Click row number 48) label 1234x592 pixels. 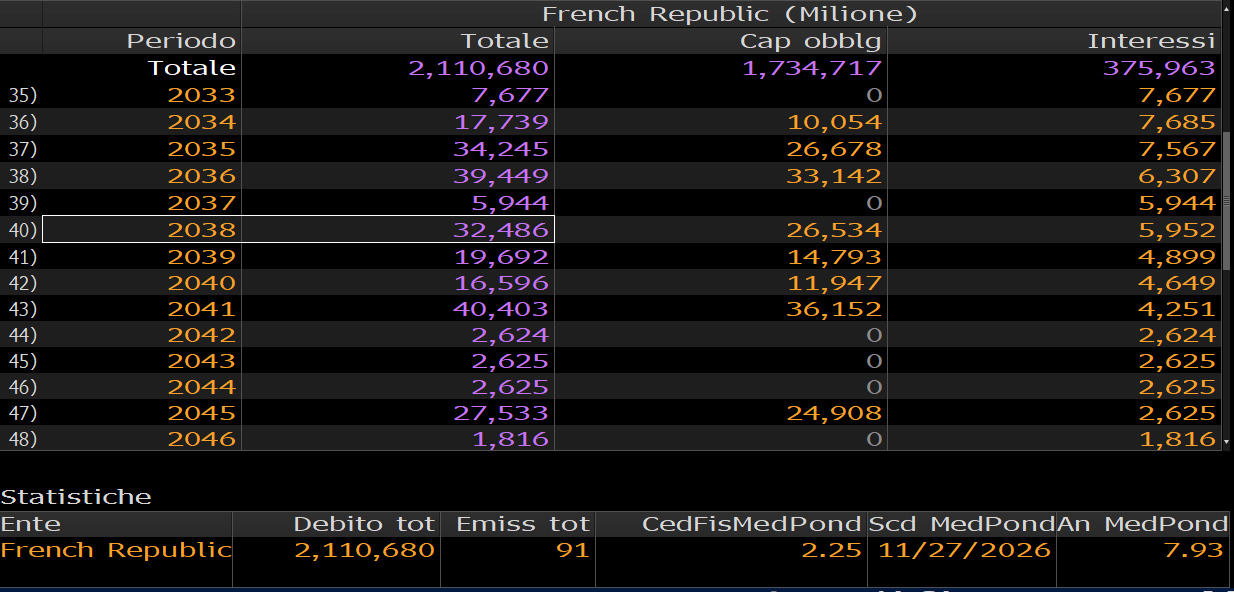22,439
